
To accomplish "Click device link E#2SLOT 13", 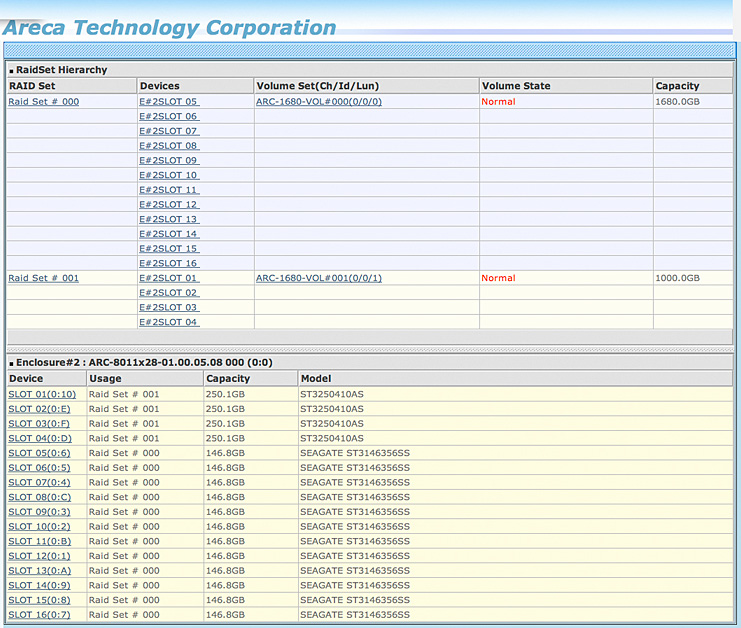I will pos(169,219).
